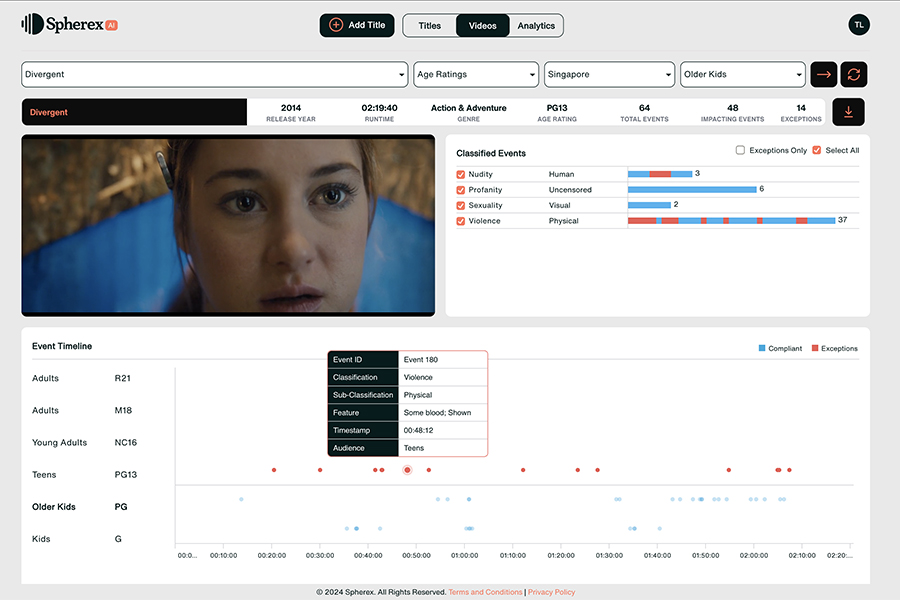This screenshot has width=900, height=600.
Task: Switch to the Titles tab
Action: (429, 26)
